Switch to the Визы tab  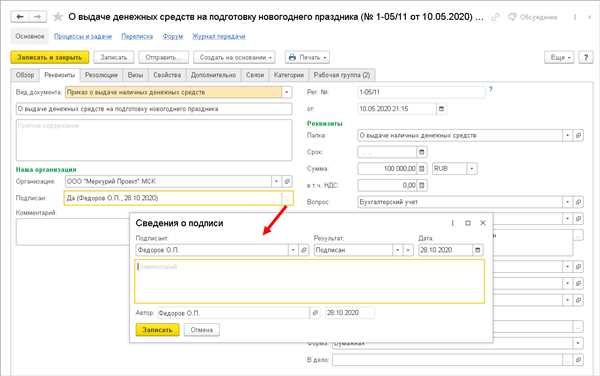click(x=135, y=75)
